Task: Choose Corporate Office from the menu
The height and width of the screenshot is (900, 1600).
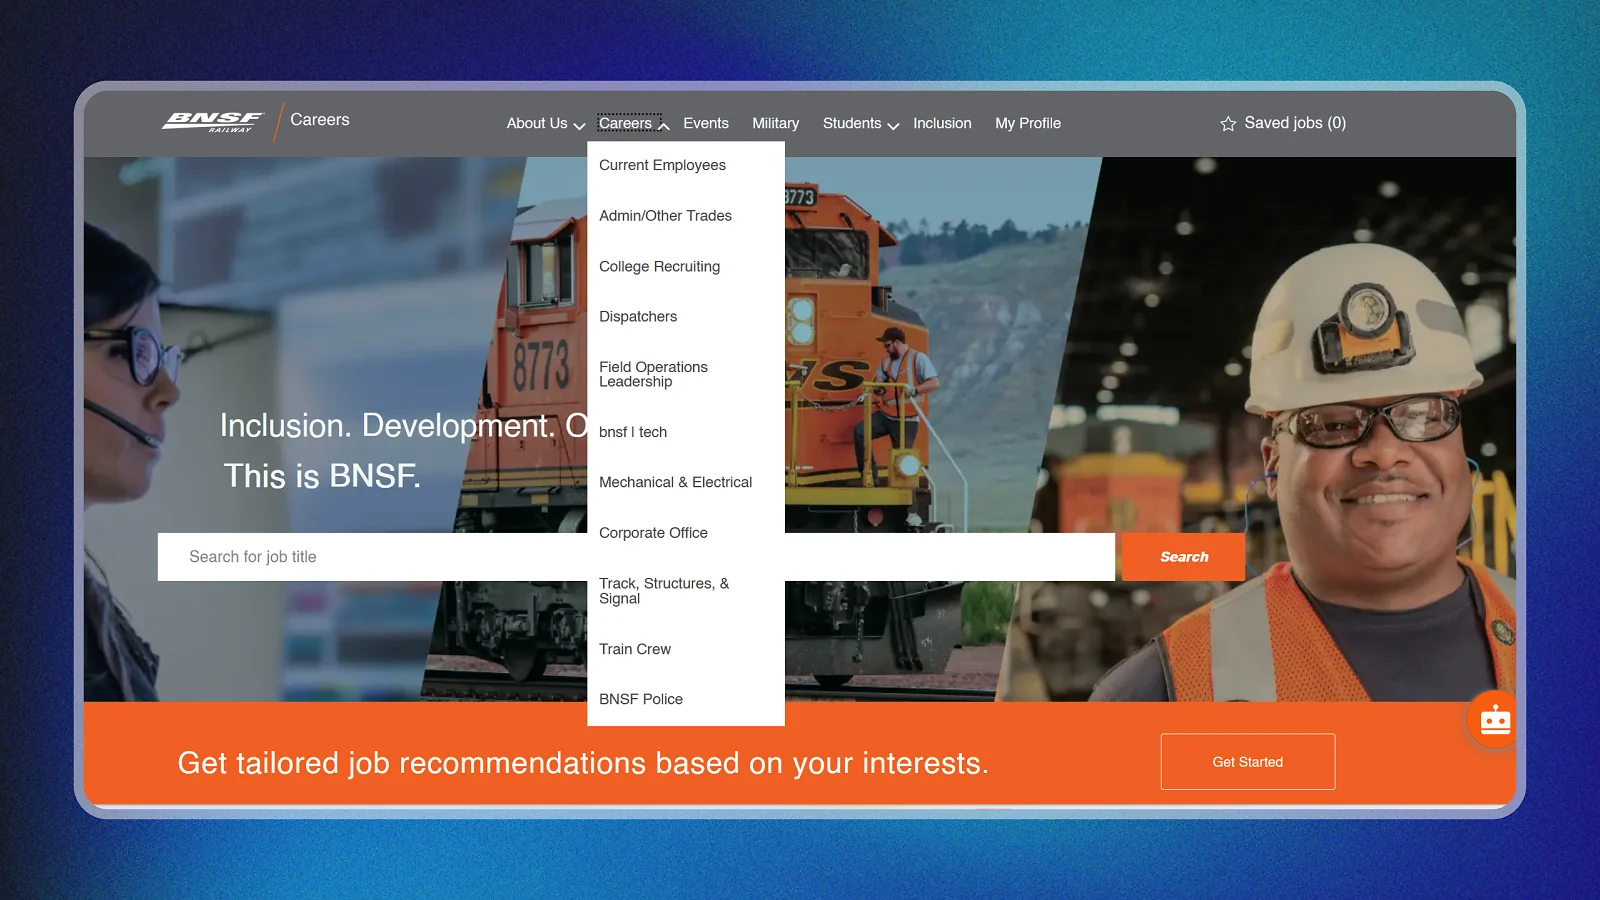Action: point(654,533)
